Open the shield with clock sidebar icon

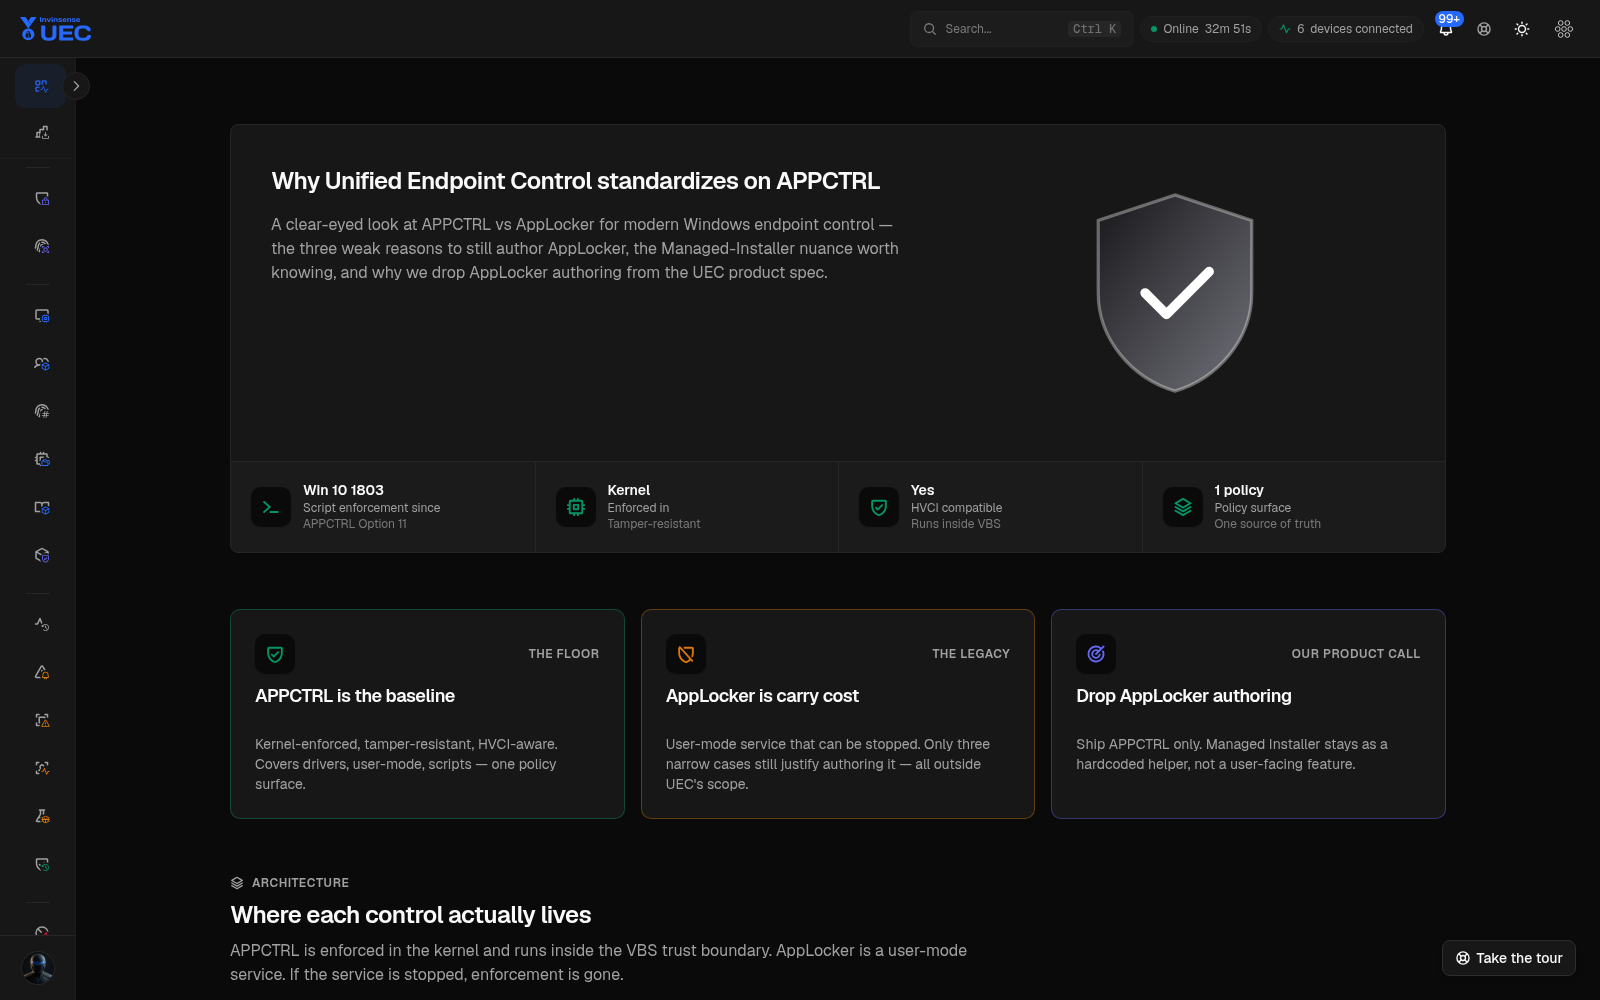[41, 864]
